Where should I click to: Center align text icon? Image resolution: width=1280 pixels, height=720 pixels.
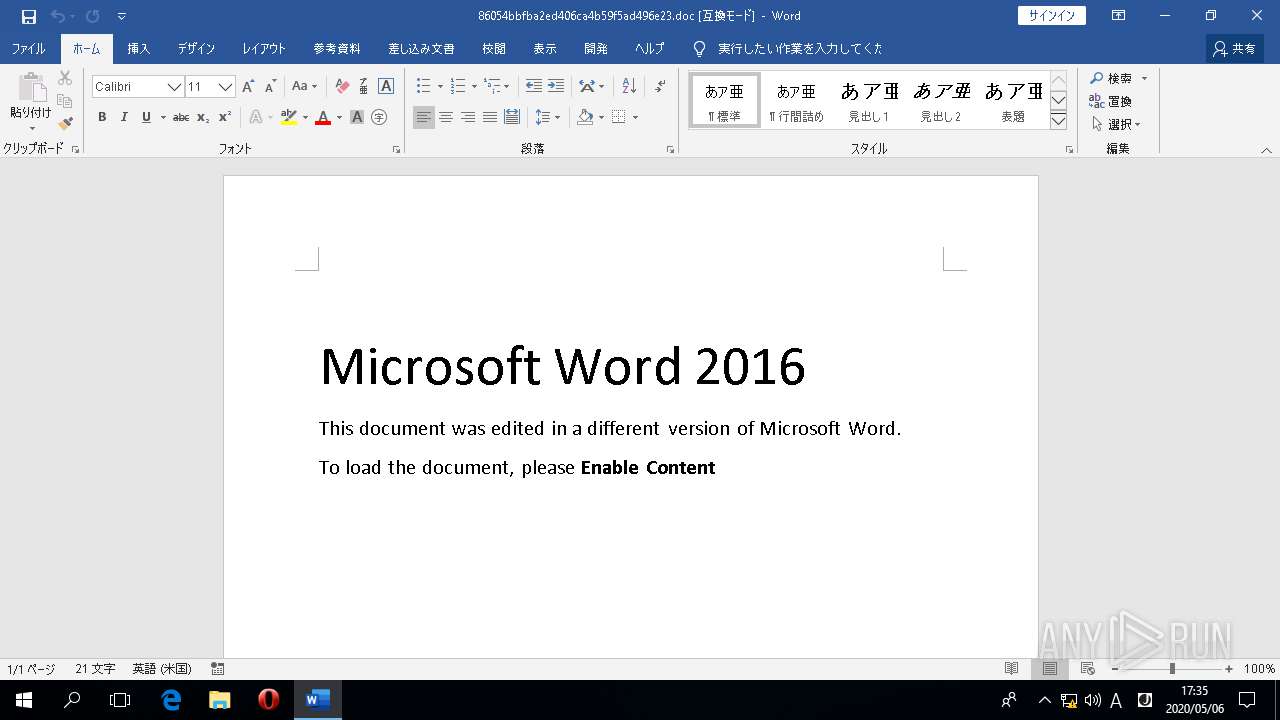pyautogui.click(x=446, y=117)
